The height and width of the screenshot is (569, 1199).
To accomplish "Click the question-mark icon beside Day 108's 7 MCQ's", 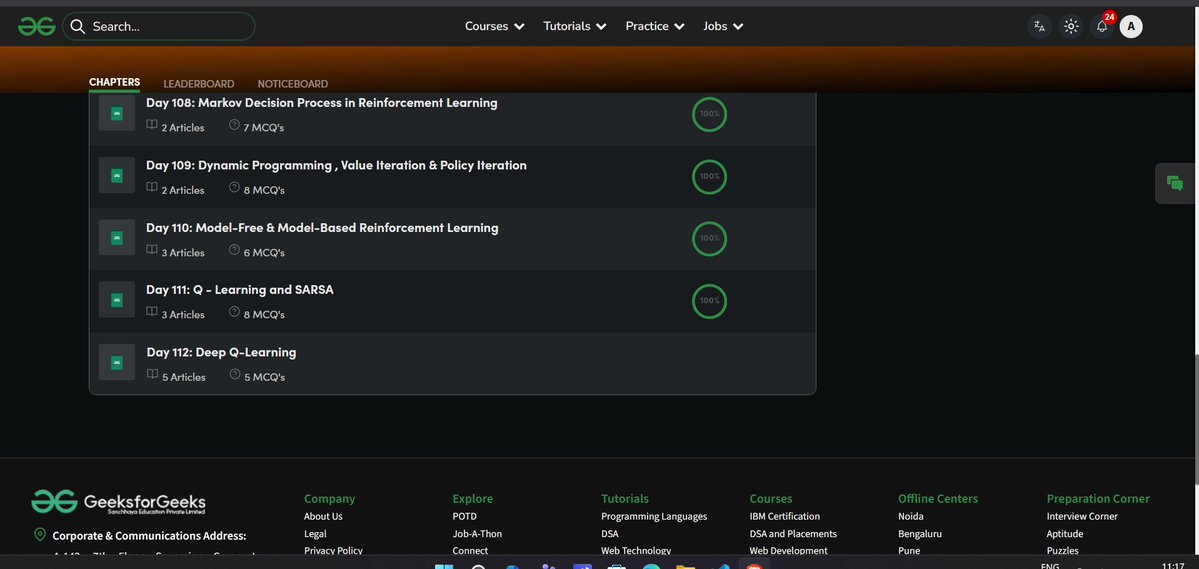I will pos(235,125).
